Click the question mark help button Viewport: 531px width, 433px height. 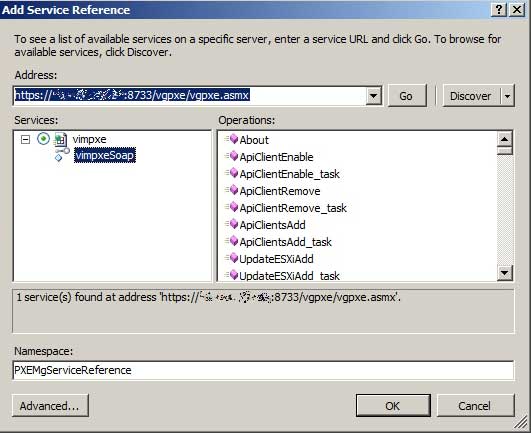(499, 9)
